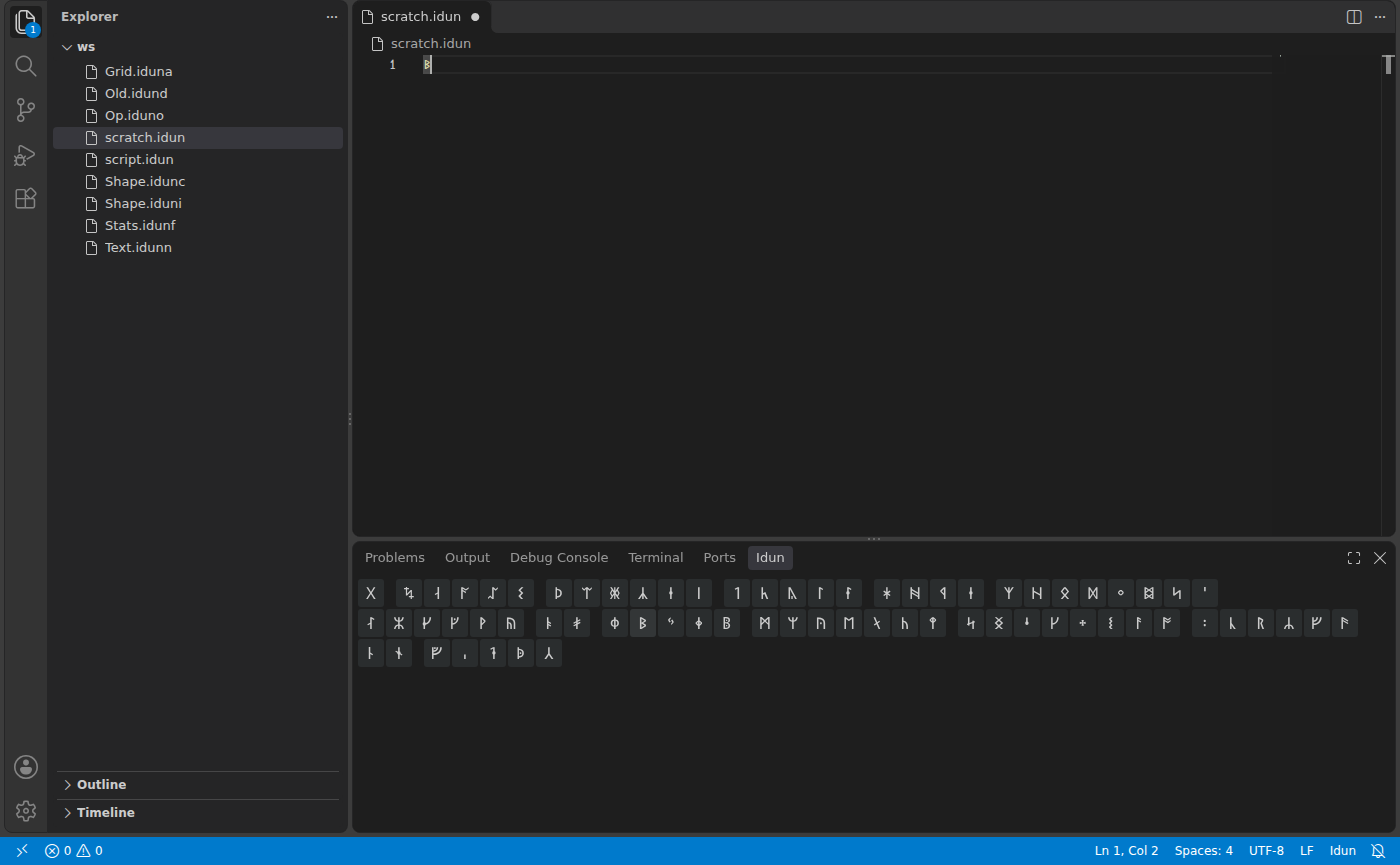The image size is (1400, 865).
Task: Open the Manage gear menu
Action: coord(26,811)
